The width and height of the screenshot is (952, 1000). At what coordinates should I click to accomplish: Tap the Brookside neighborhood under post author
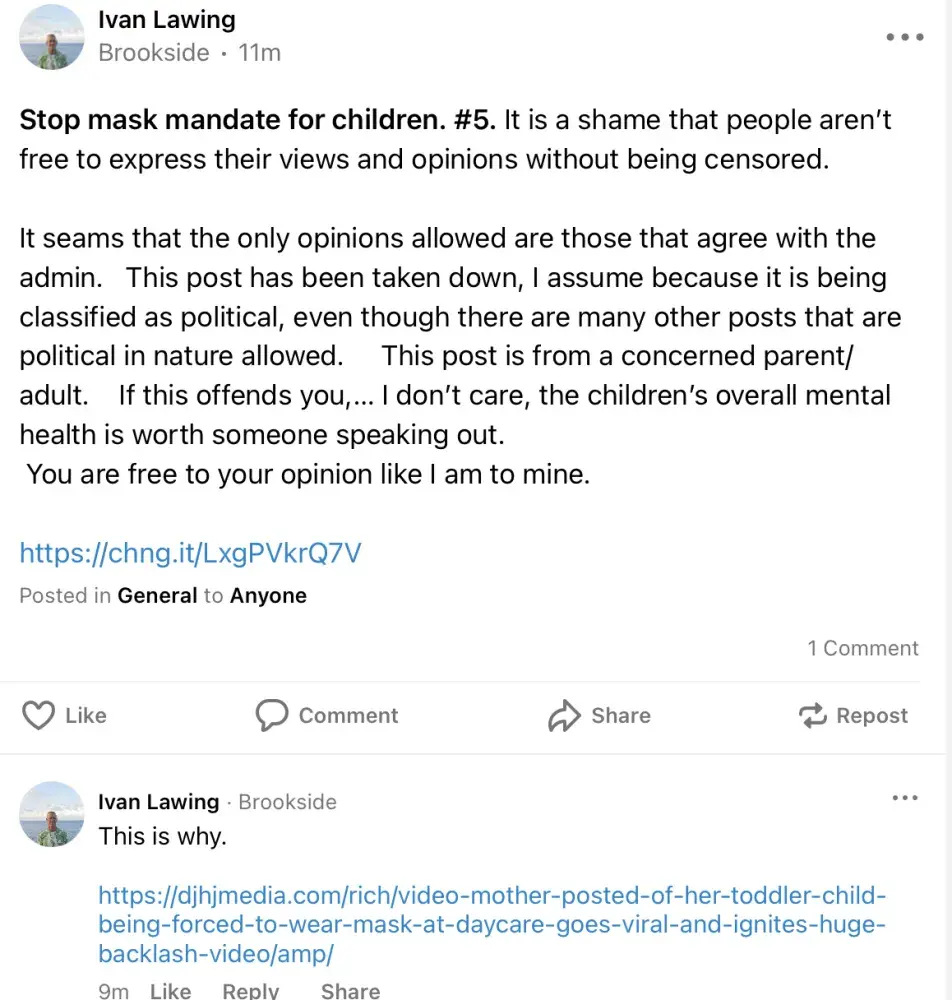point(154,53)
